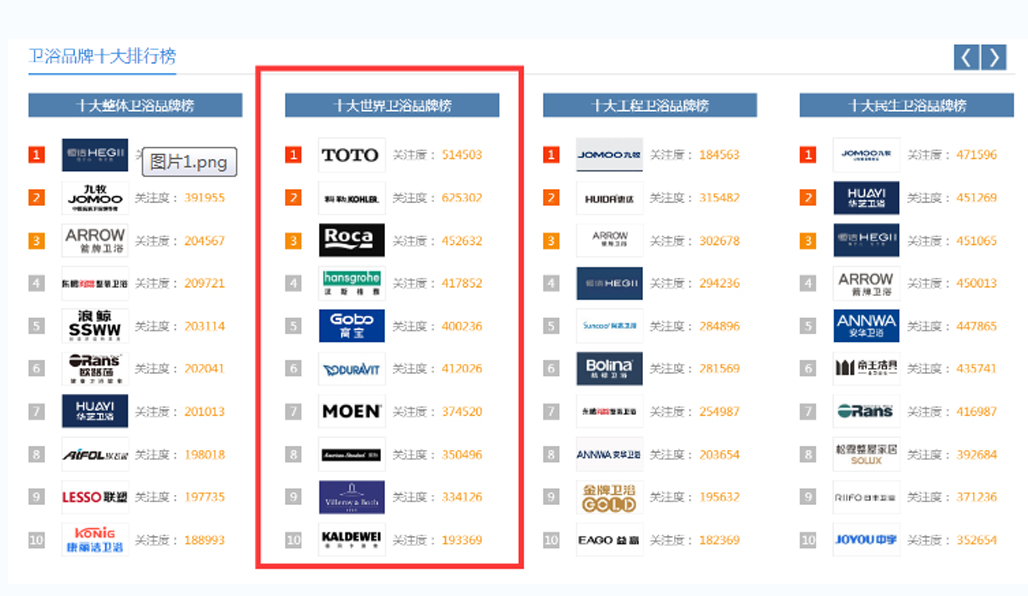Open the Gobo brand logo
The width and height of the screenshot is (1028, 596).
click(351, 326)
